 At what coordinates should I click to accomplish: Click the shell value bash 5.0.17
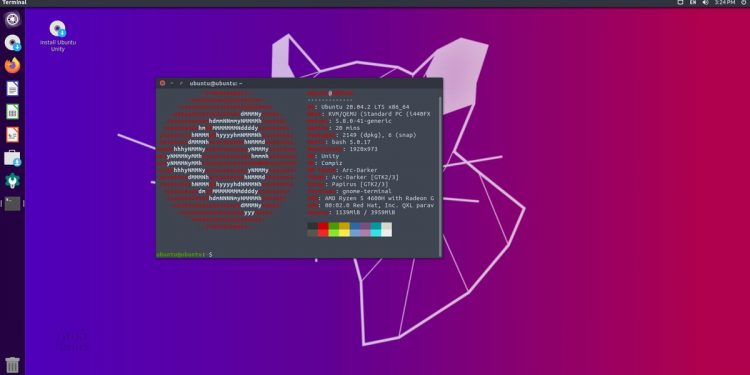pyautogui.click(x=351, y=142)
